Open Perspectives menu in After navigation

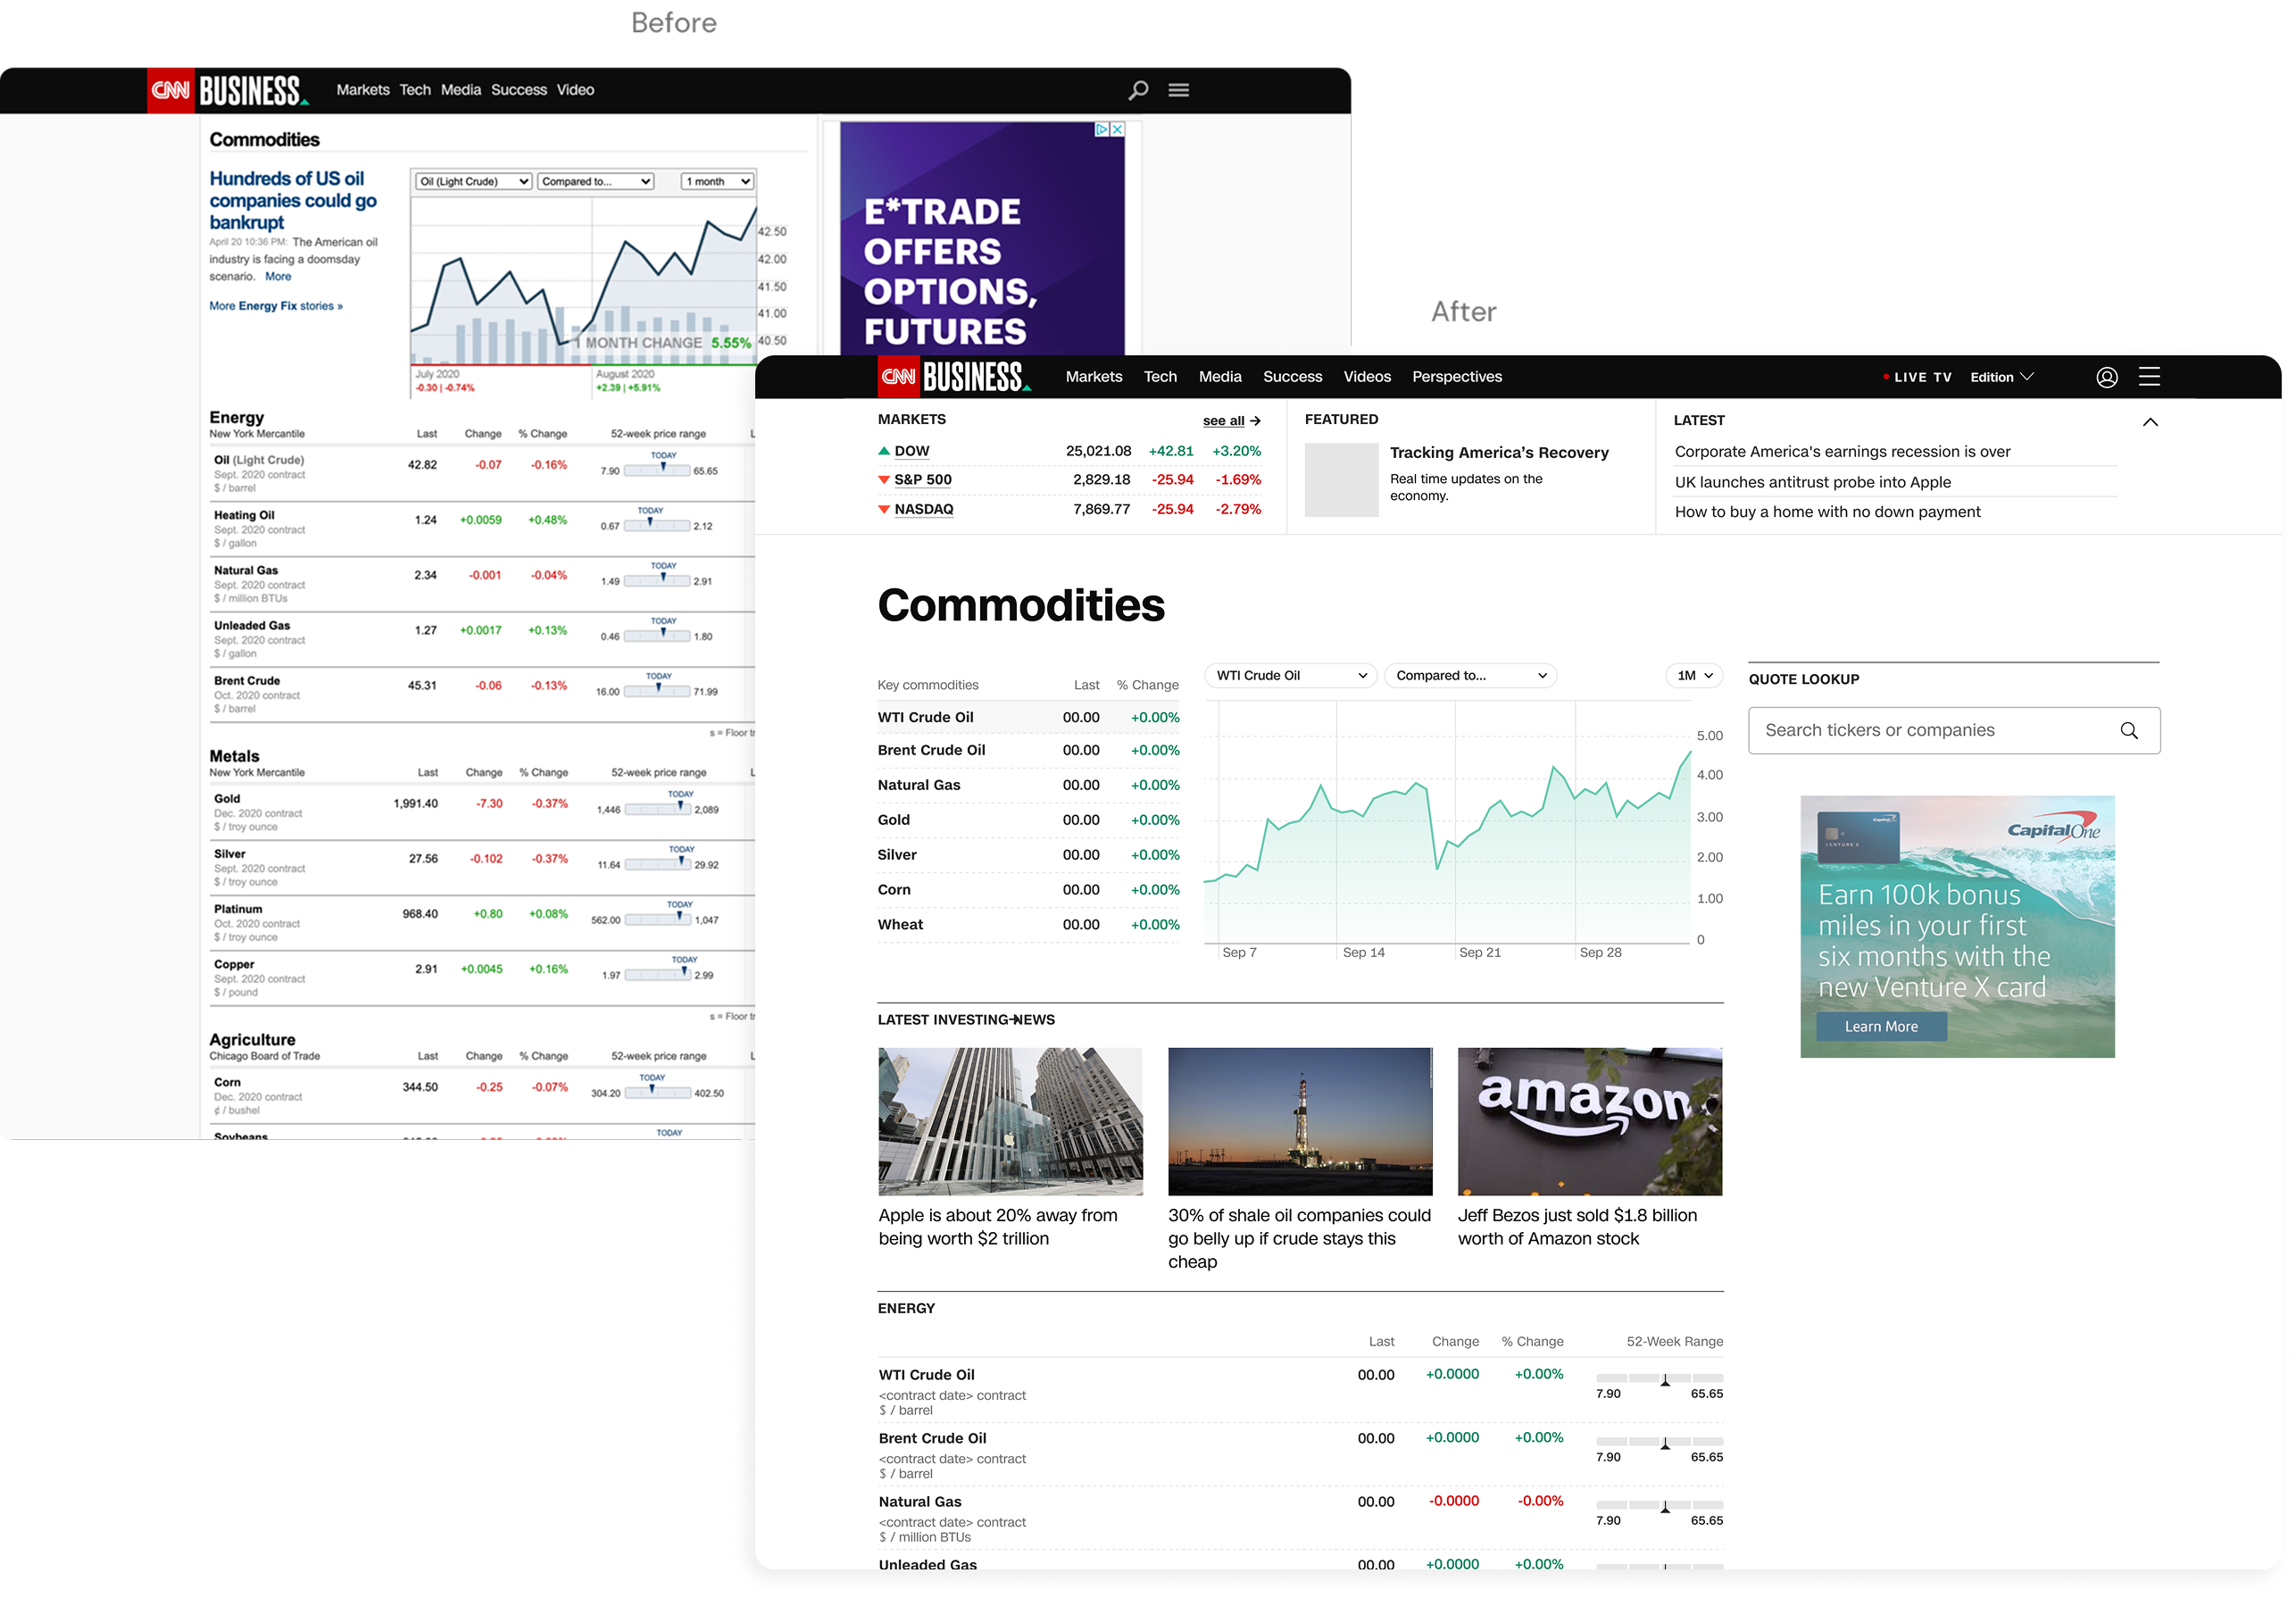[1457, 377]
